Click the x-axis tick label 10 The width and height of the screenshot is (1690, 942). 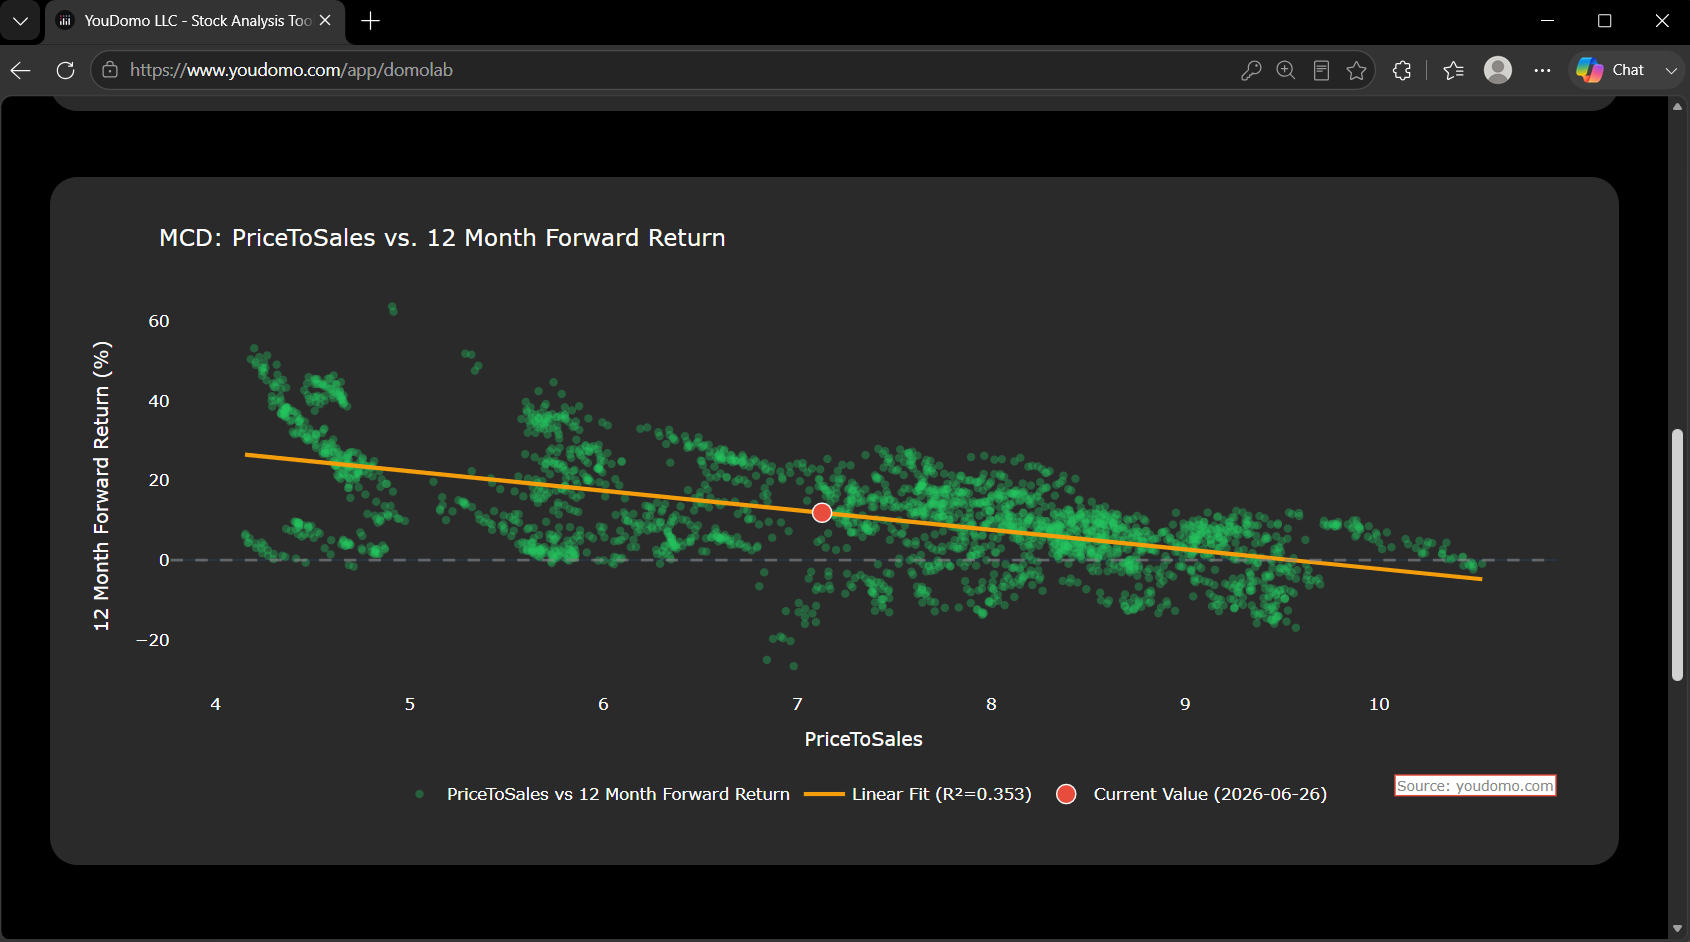pos(1379,704)
